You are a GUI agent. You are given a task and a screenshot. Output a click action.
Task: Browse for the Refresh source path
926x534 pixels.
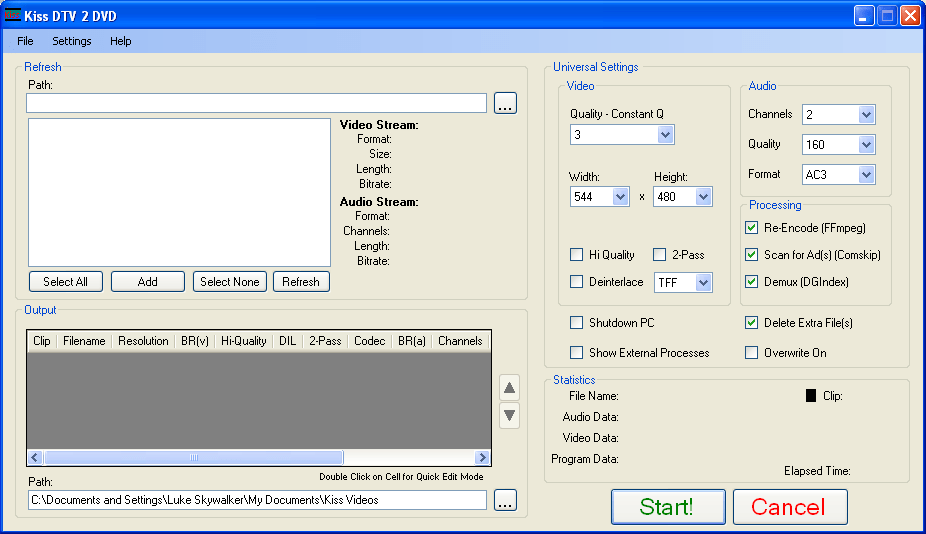tap(505, 103)
